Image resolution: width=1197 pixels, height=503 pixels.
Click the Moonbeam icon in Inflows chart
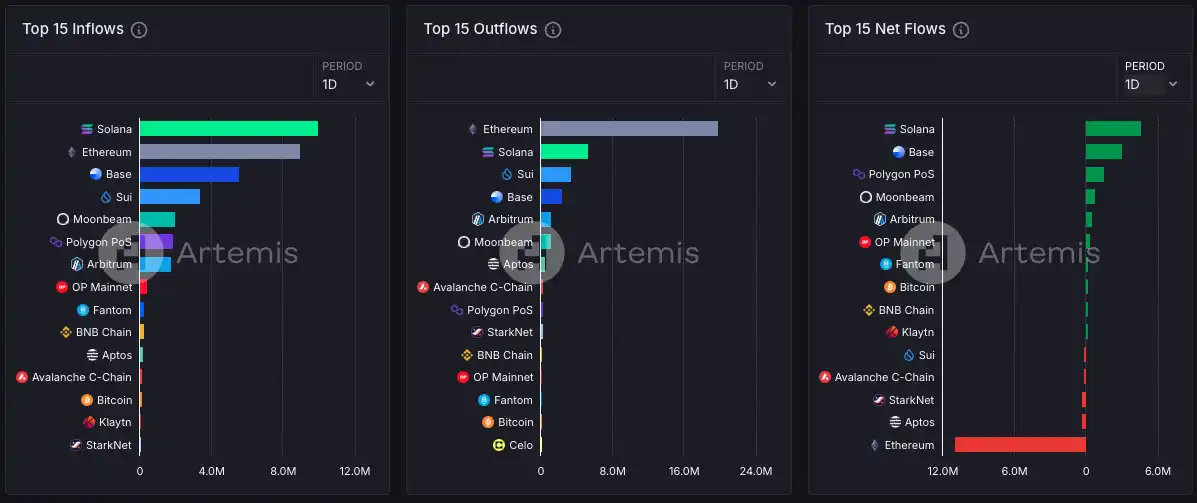point(63,219)
